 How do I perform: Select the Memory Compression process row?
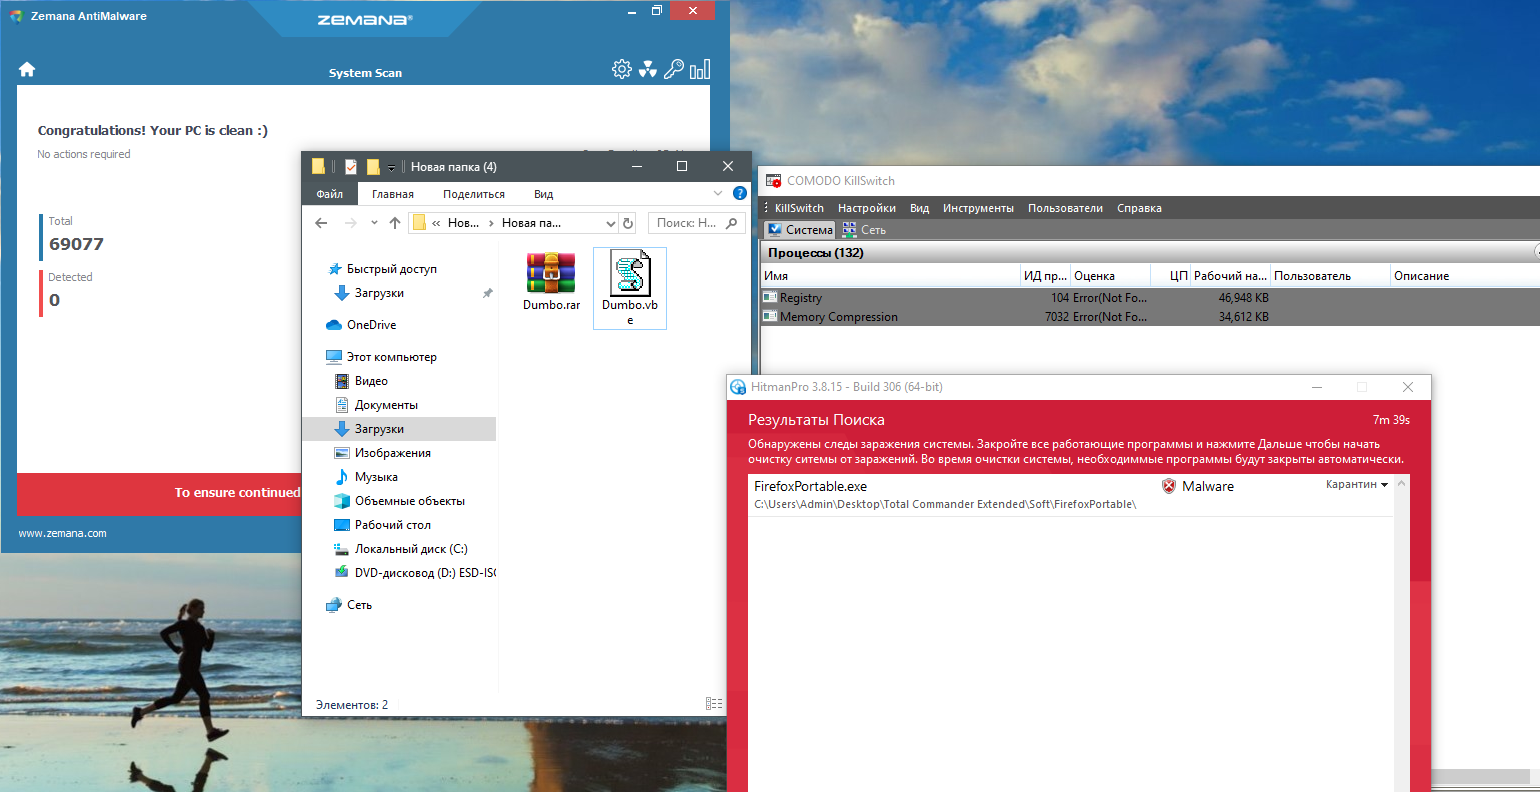pos(1150,316)
